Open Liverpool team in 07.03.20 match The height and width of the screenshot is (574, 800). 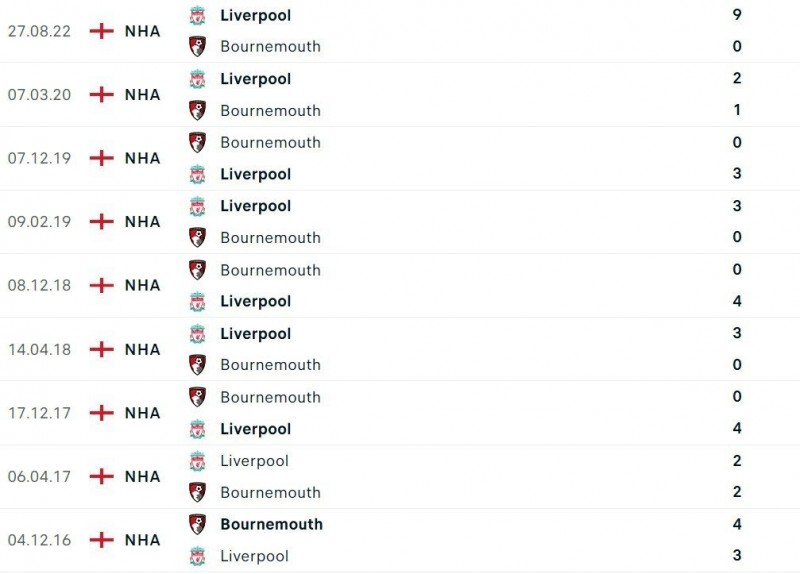point(255,79)
